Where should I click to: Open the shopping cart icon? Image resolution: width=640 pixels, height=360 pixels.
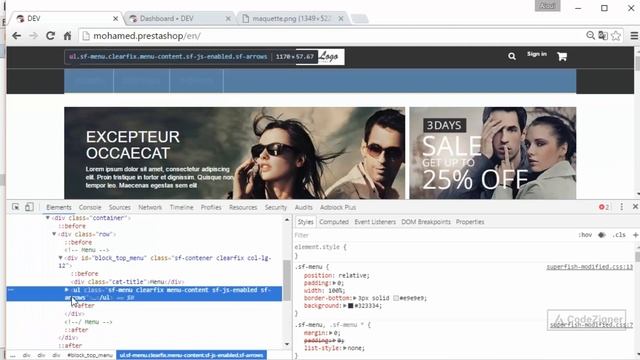point(562,56)
